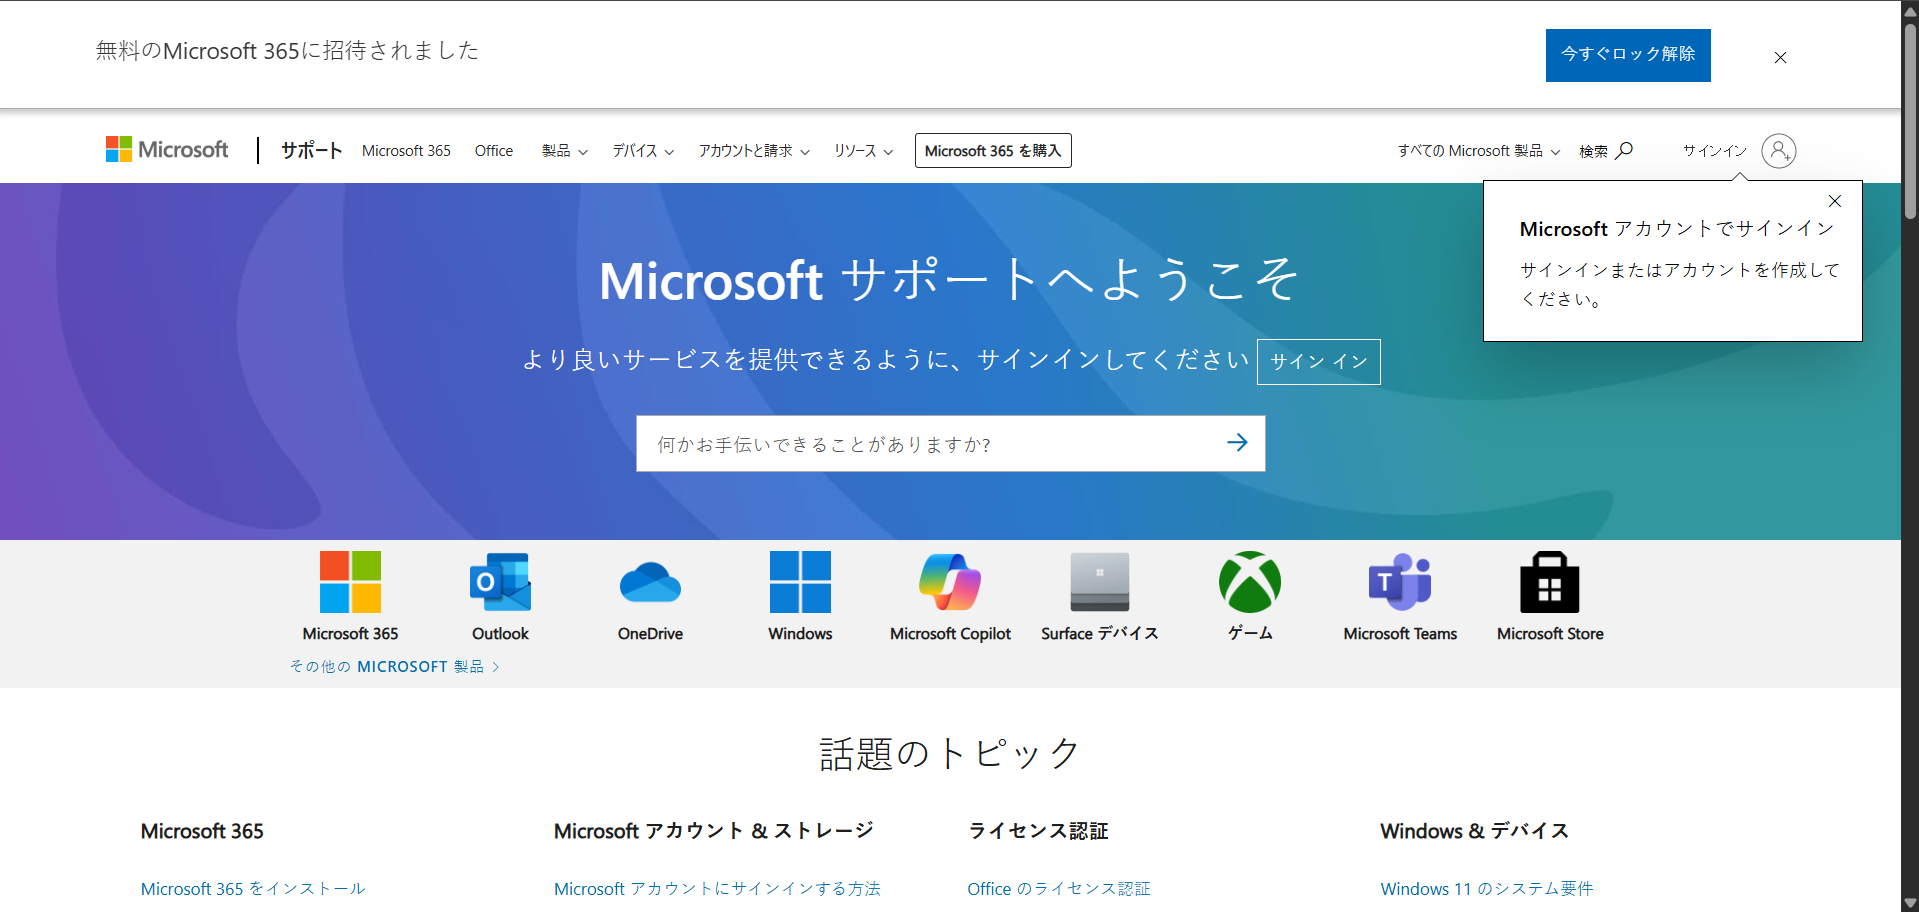Close the Microsoft アカウントでサインイン popup
1919x912 pixels.
1834,201
